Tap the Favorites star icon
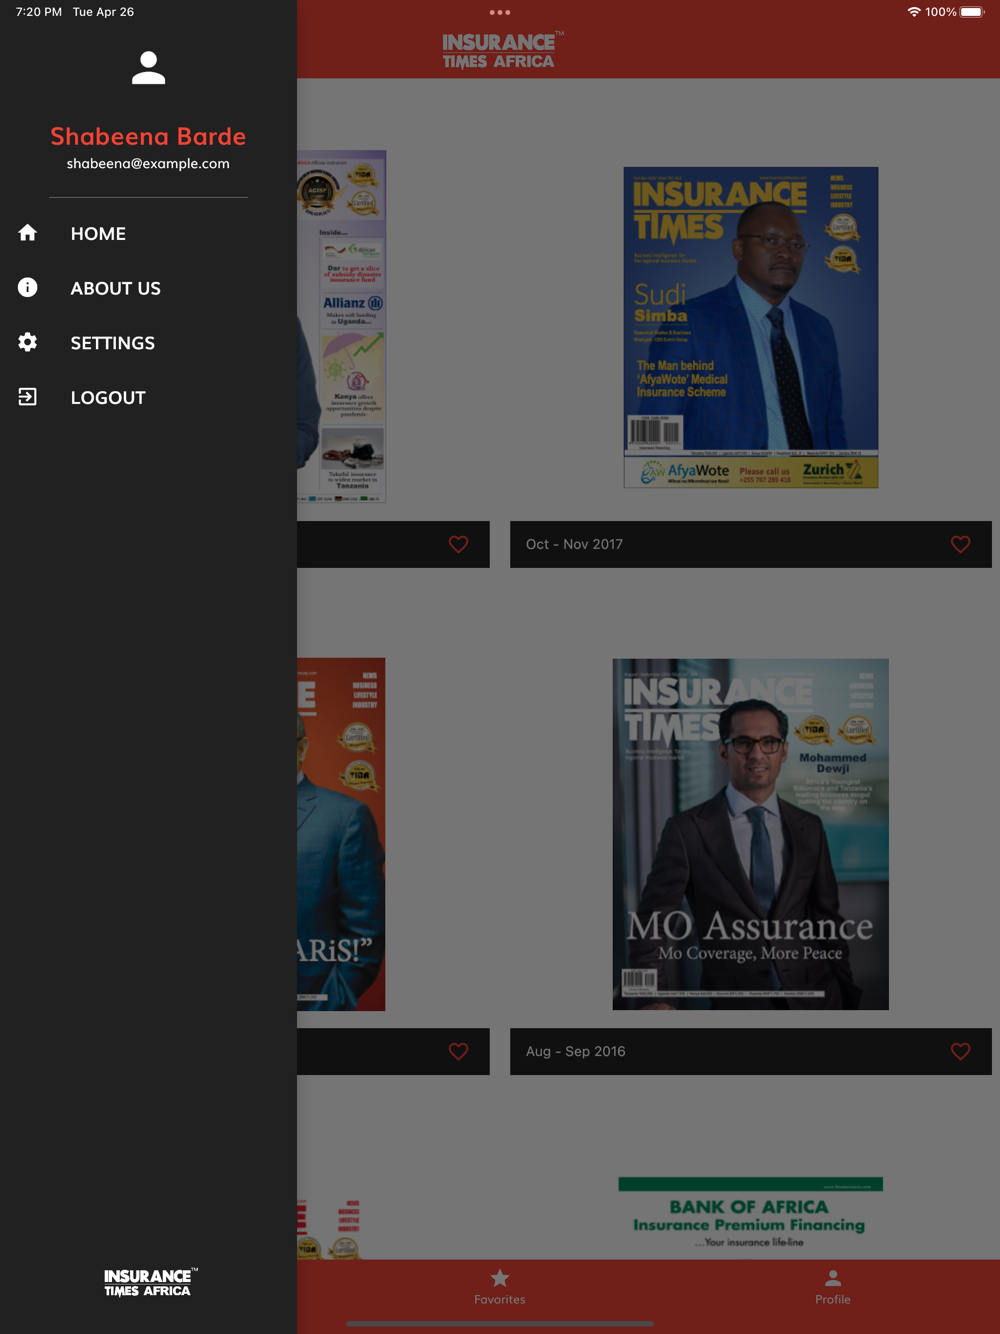Screen dimensions: 1000x1334 (500, 1278)
